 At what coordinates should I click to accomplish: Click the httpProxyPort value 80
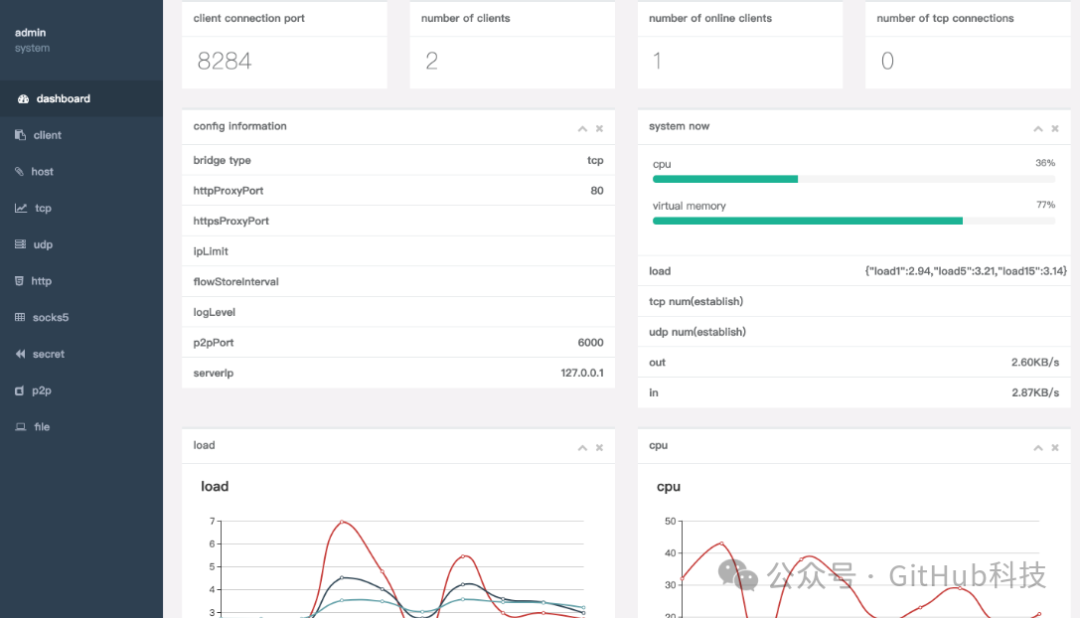597,191
